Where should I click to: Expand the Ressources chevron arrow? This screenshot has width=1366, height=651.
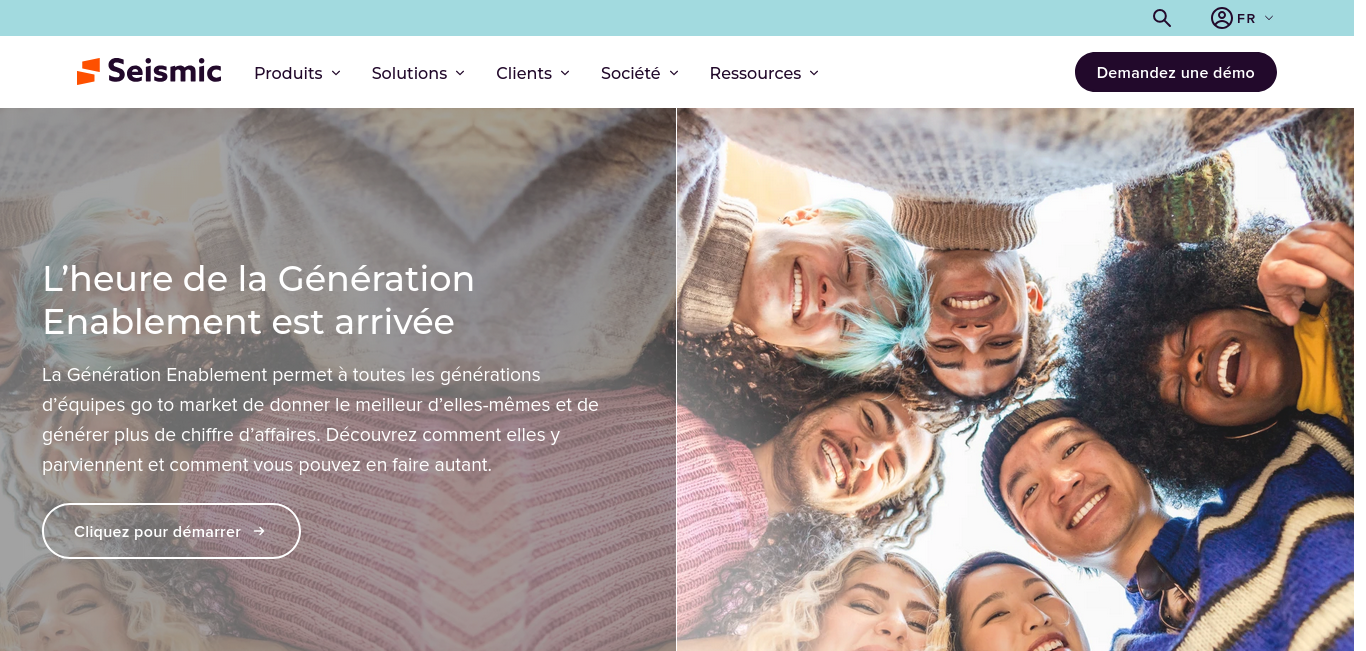(x=814, y=73)
